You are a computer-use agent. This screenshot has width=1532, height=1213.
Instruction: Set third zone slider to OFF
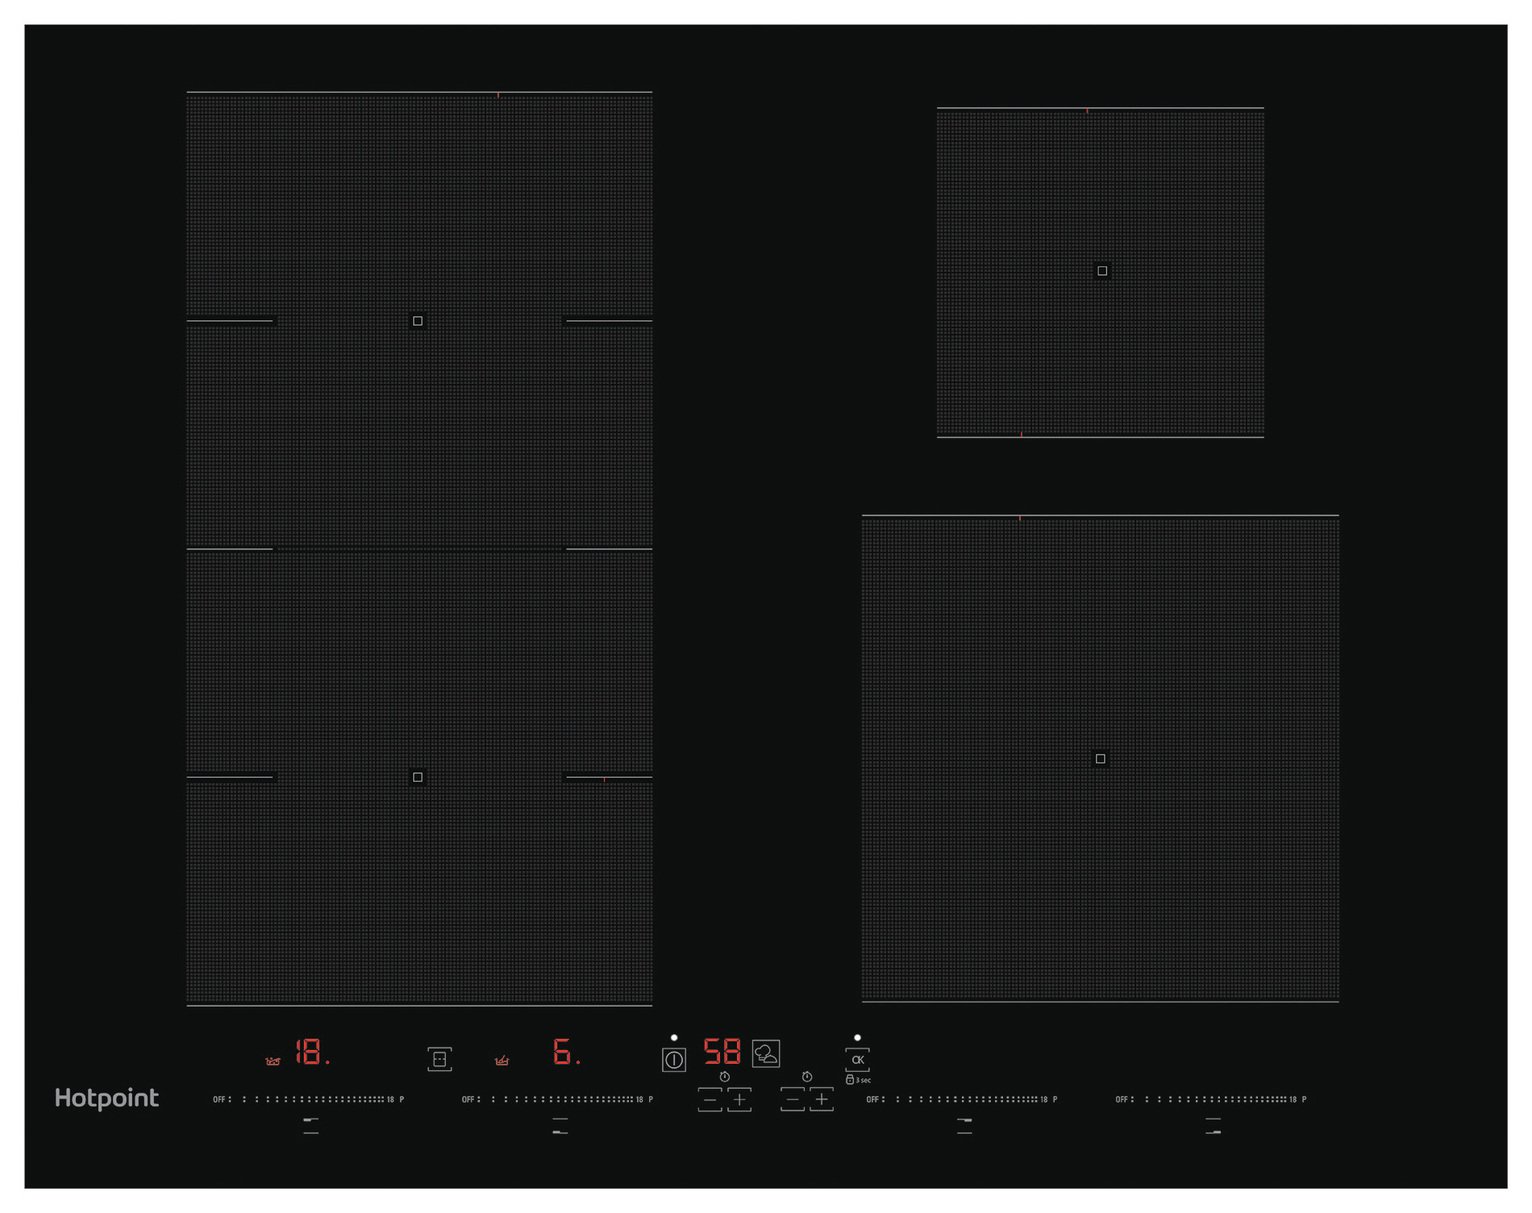873,1099
